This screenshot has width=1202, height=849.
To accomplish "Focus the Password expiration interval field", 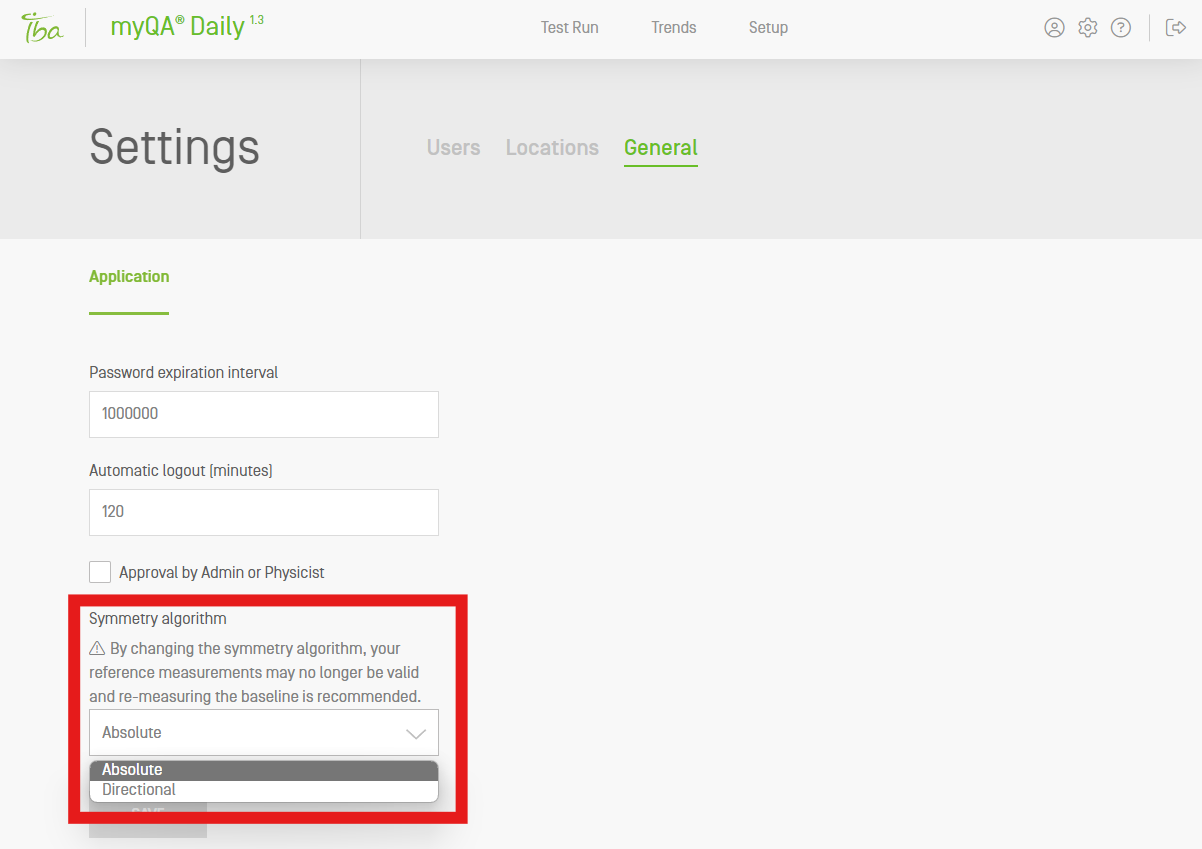I will coord(264,414).
